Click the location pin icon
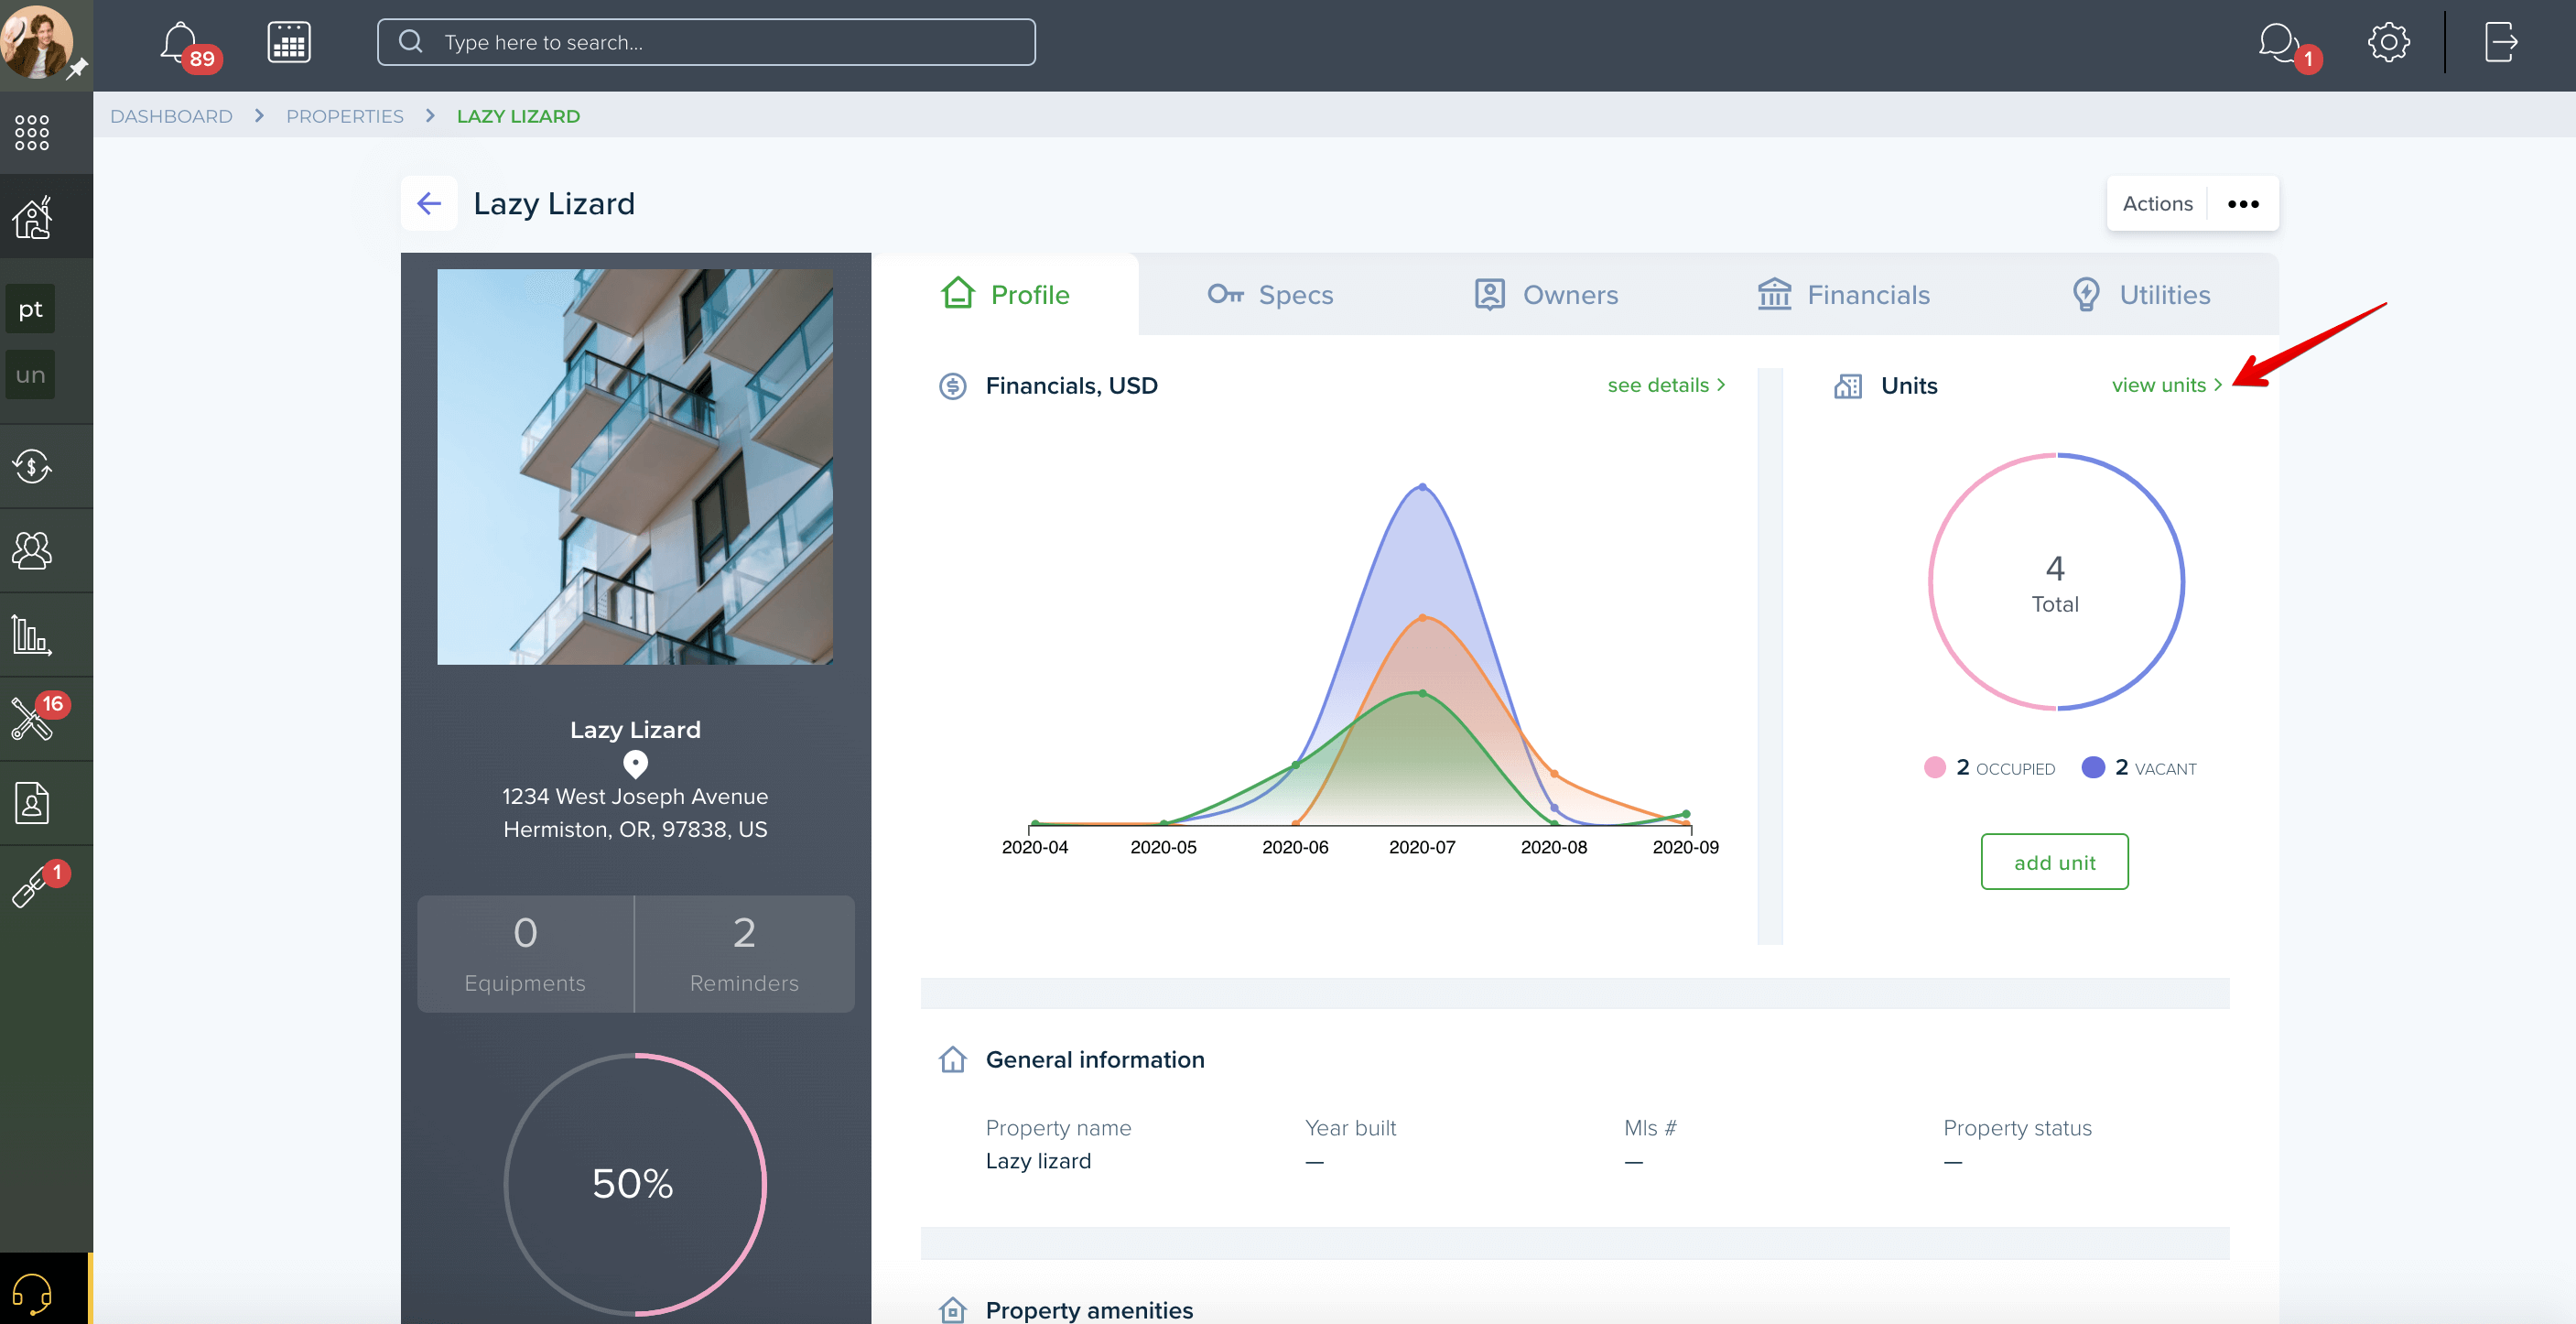The image size is (2576, 1324). tap(635, 765)
